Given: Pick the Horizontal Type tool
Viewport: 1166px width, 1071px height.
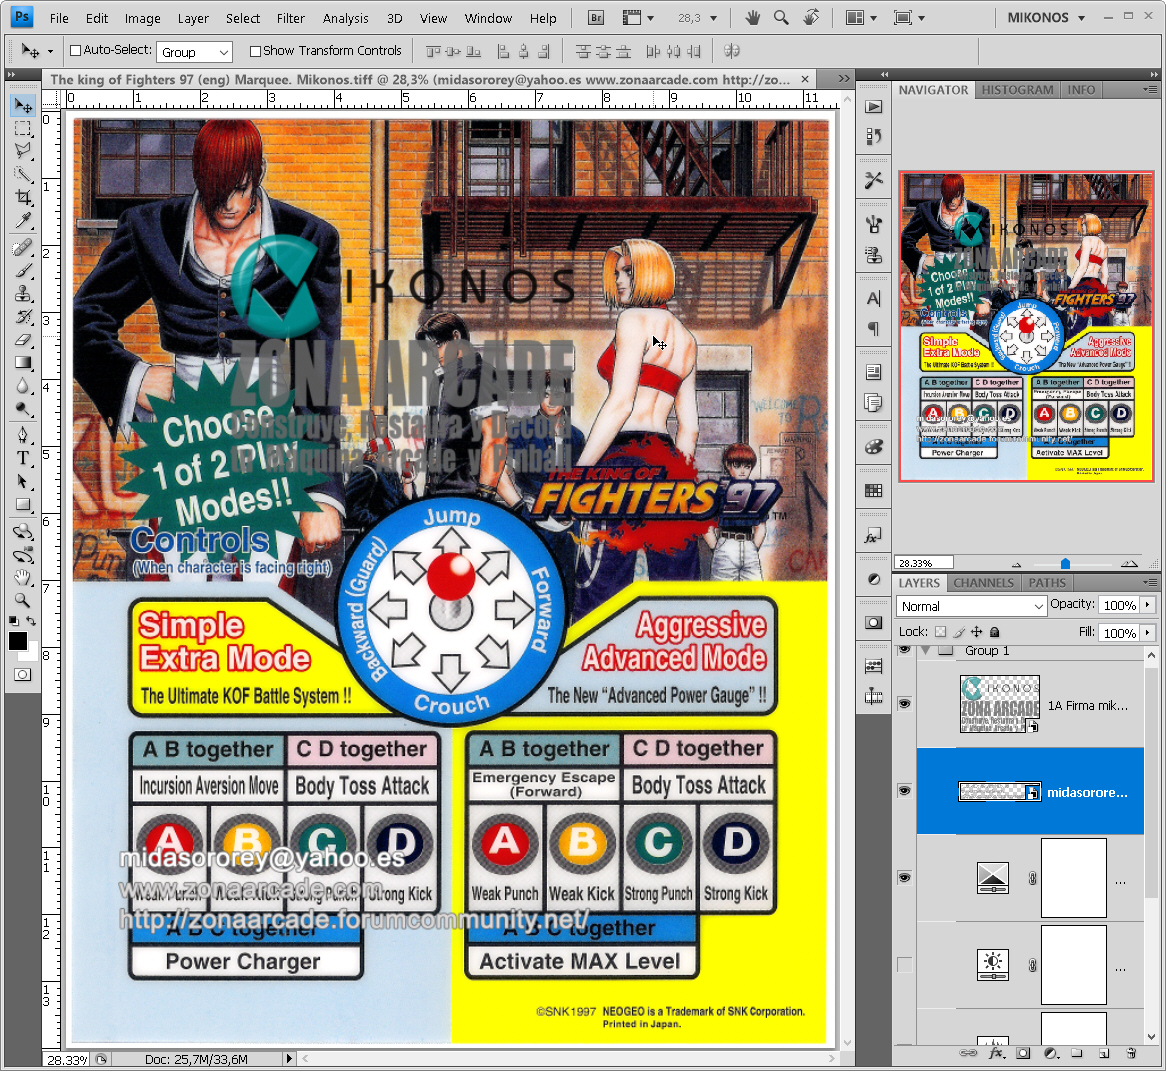Looking at the screenshot, I should click(23, 458).
